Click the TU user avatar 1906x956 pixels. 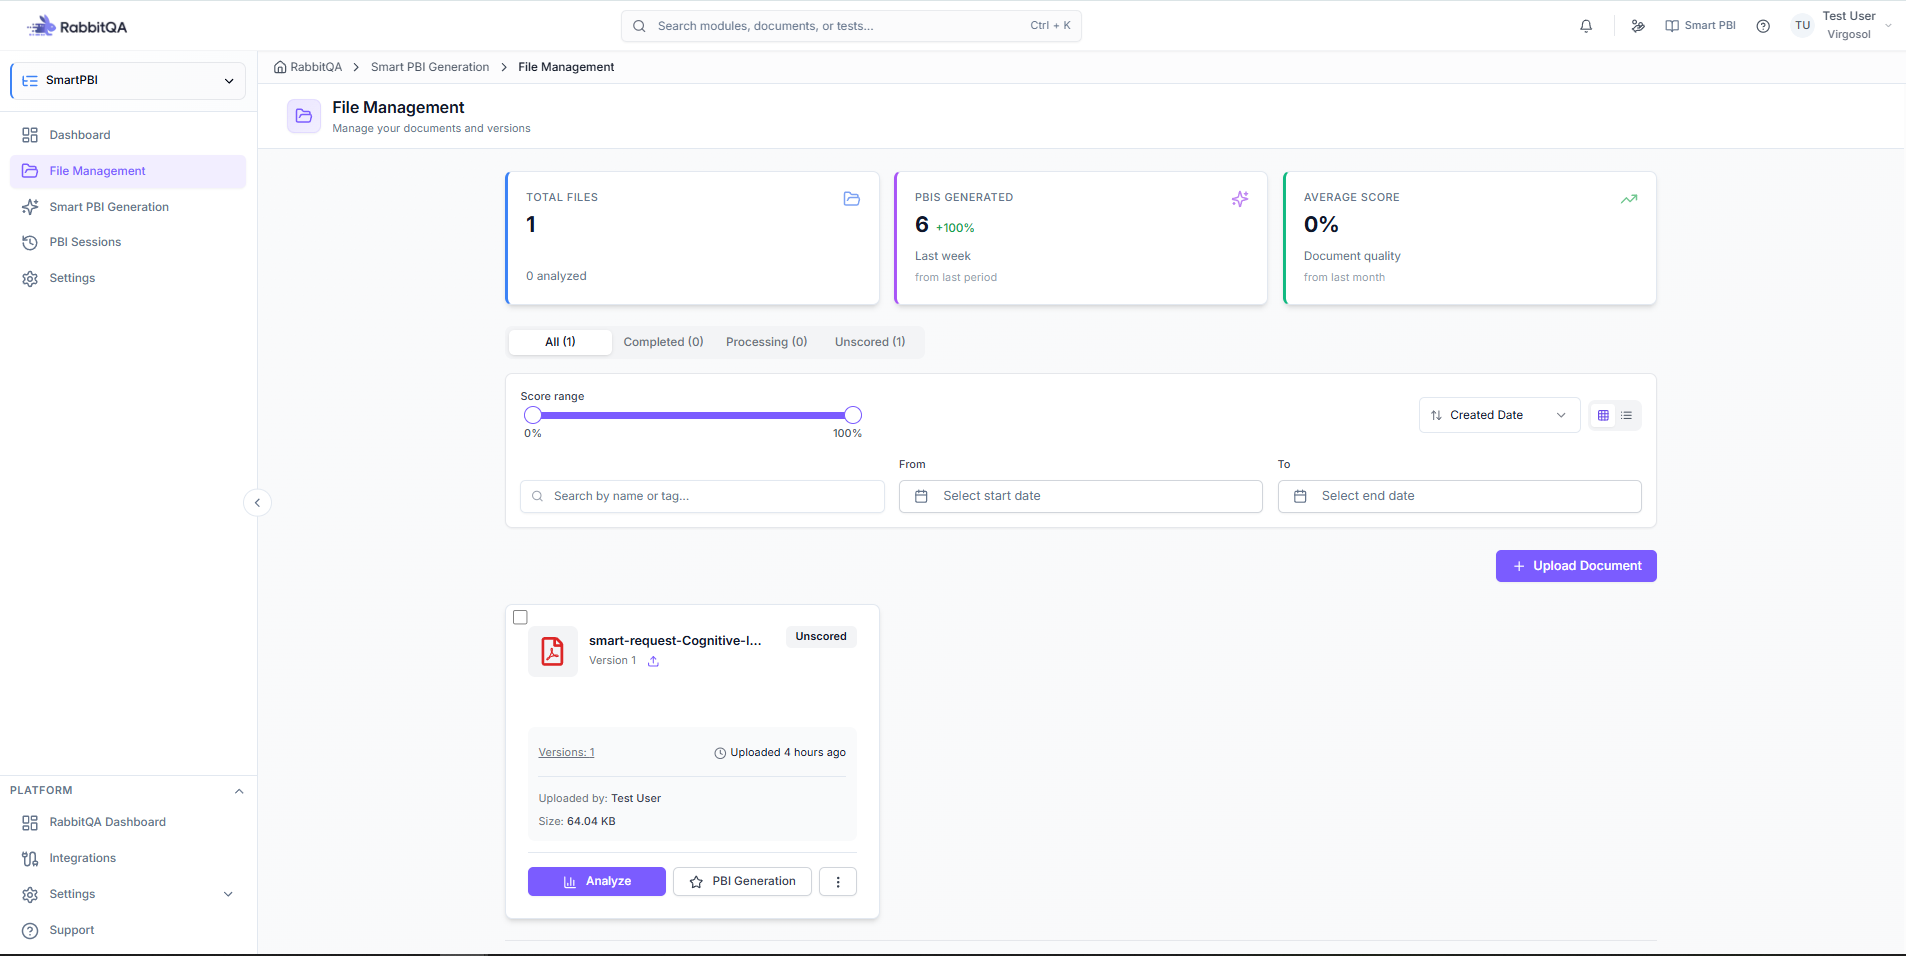[x=1802, y=26]
